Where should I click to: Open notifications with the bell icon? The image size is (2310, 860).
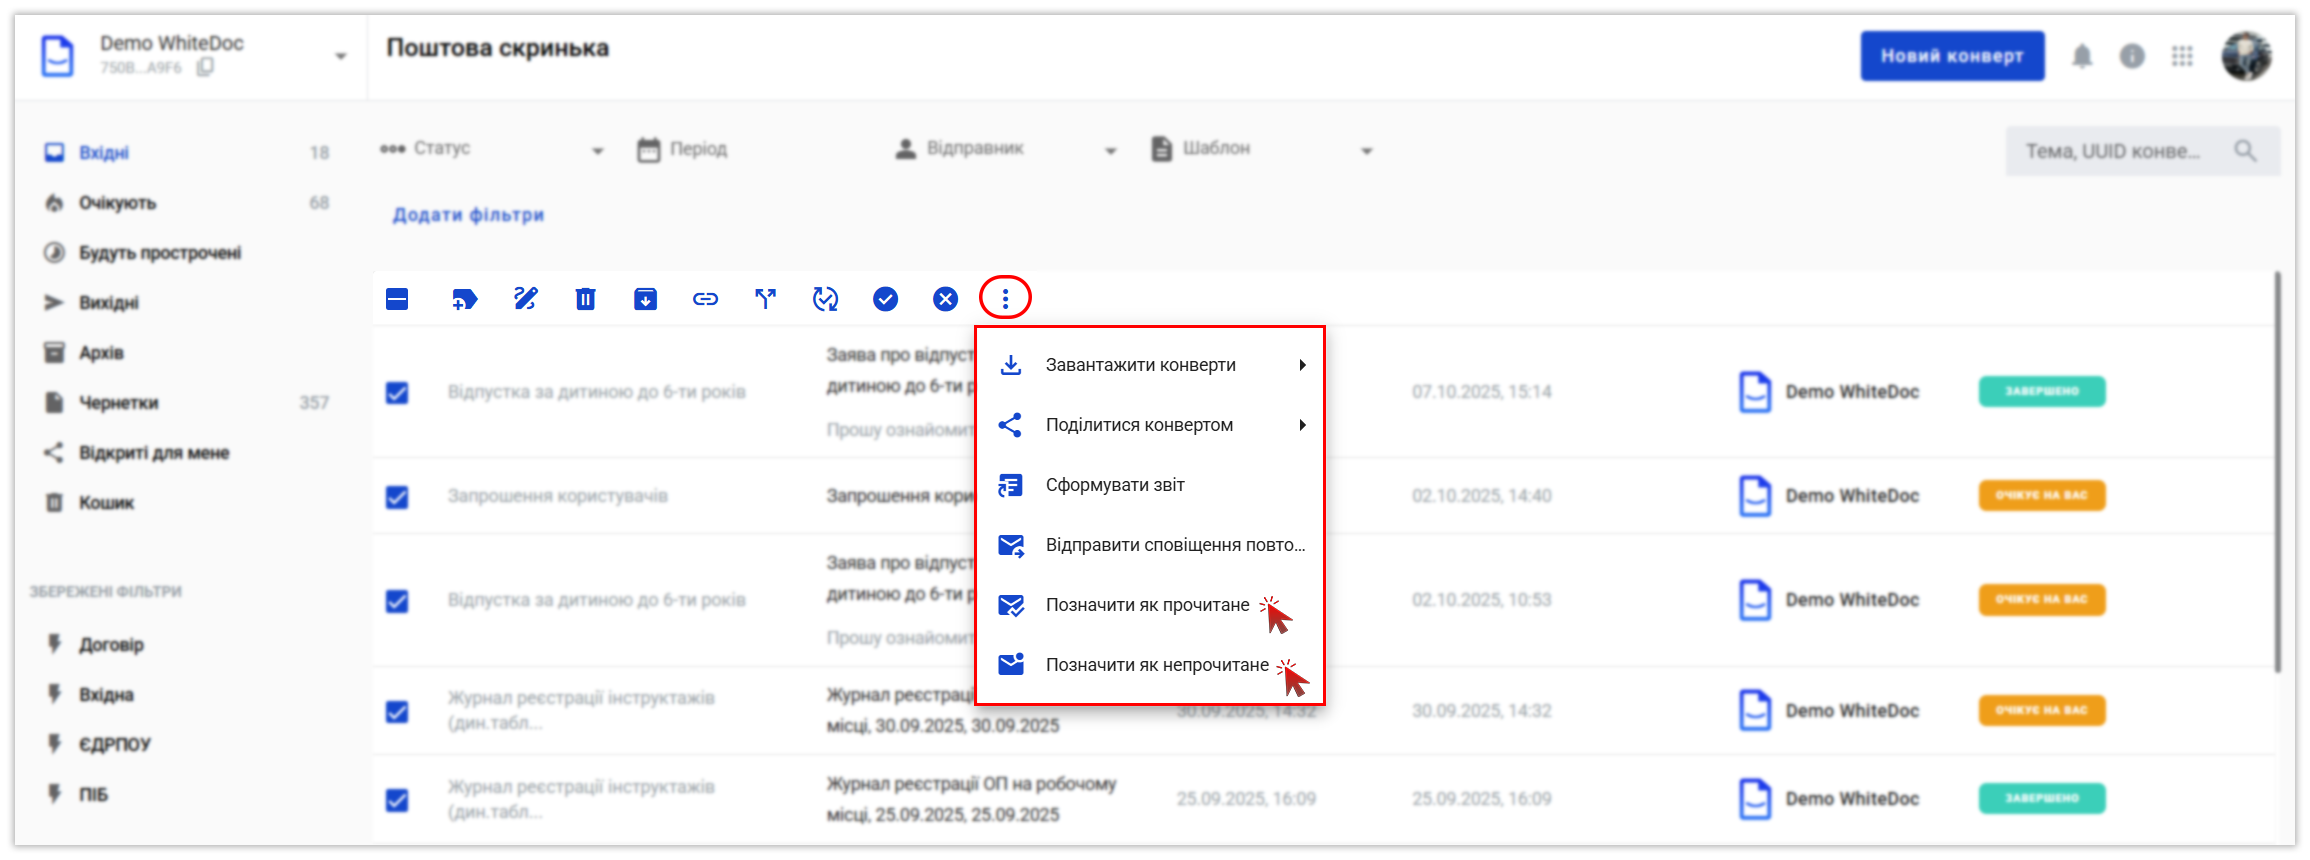[x=2082, y=56]
